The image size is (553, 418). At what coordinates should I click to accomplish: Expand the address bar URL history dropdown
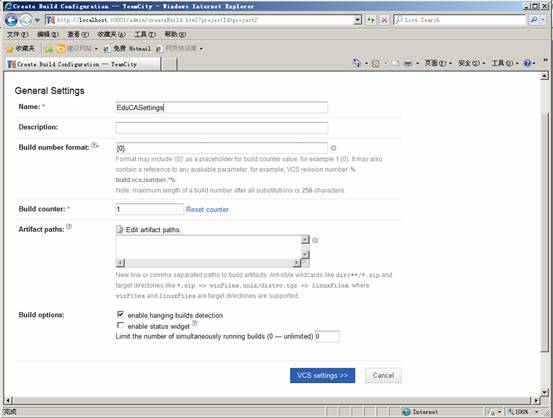point(358,20)
